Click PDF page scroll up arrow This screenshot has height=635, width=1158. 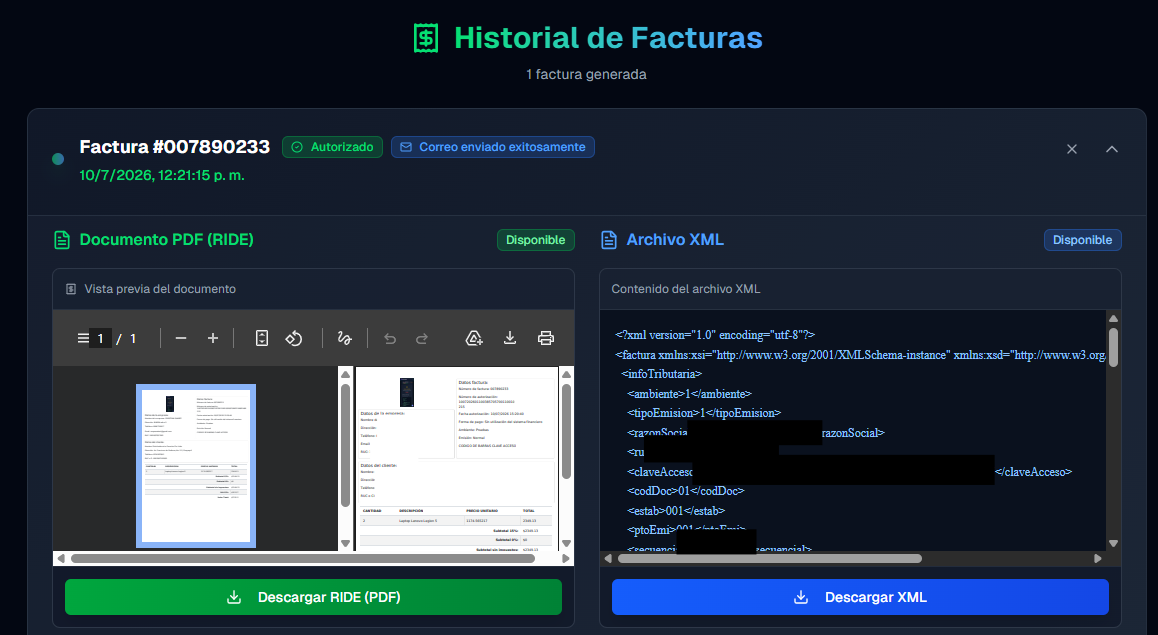tap(566, 374)
